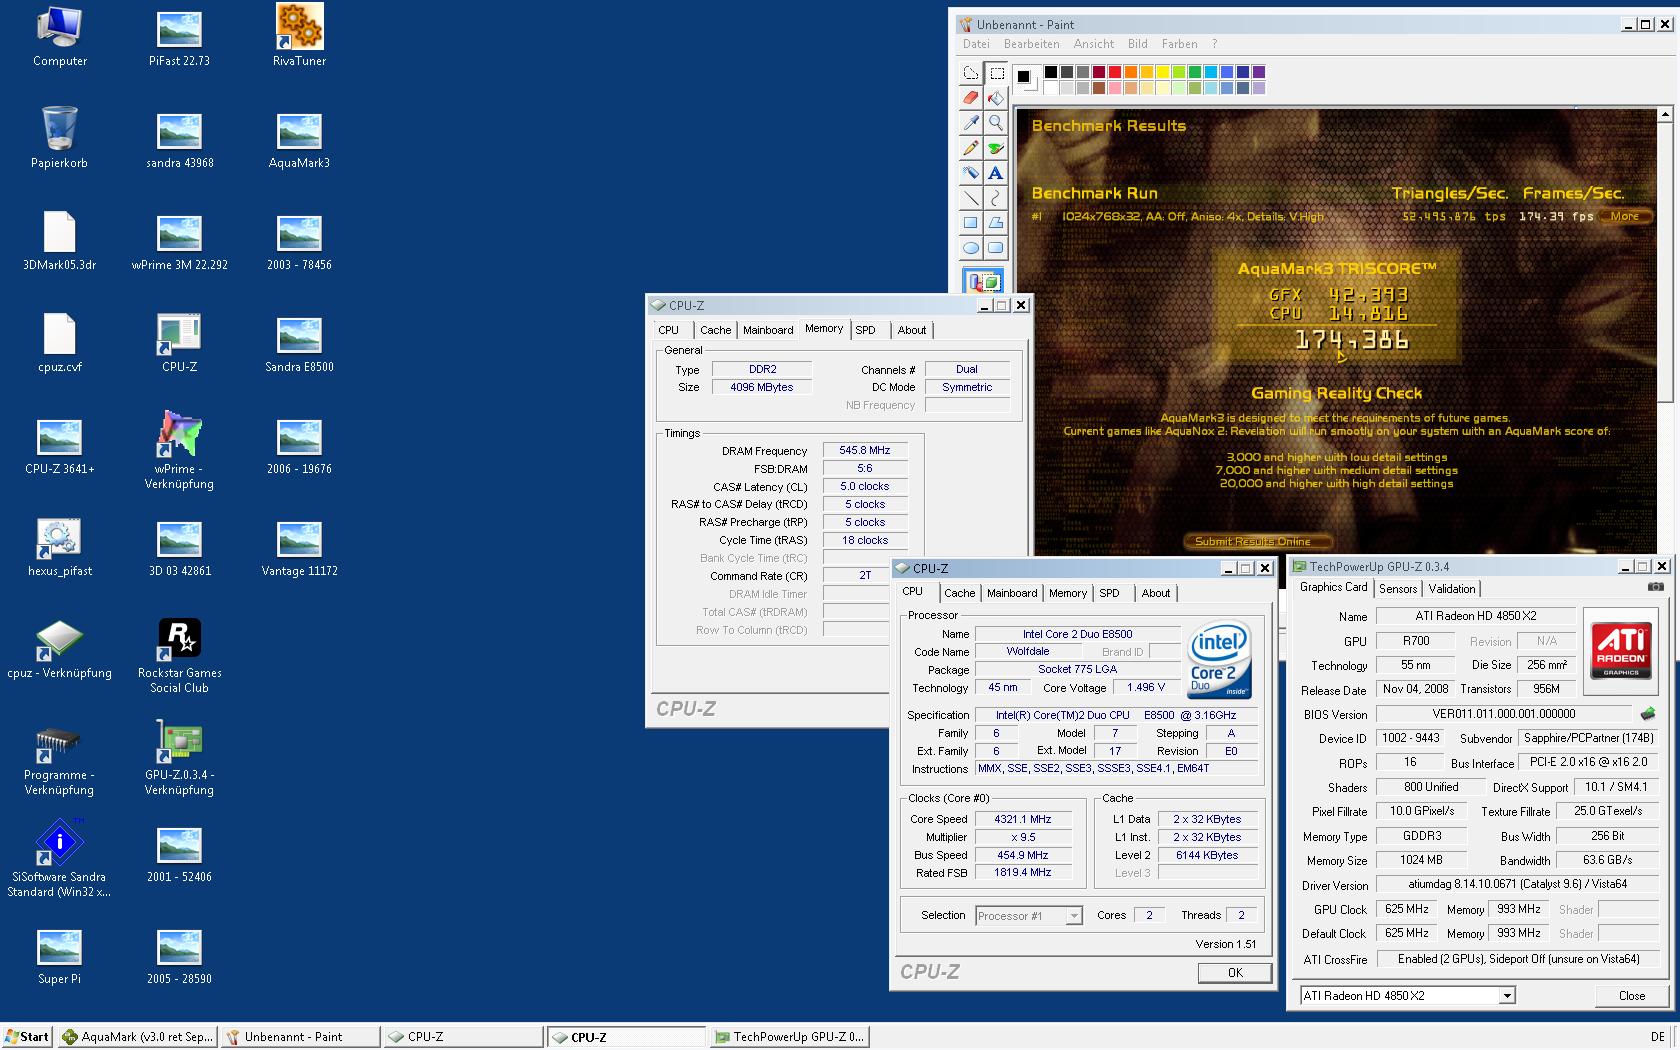Pick the Polygon shape tool

(x=996, y=223)
